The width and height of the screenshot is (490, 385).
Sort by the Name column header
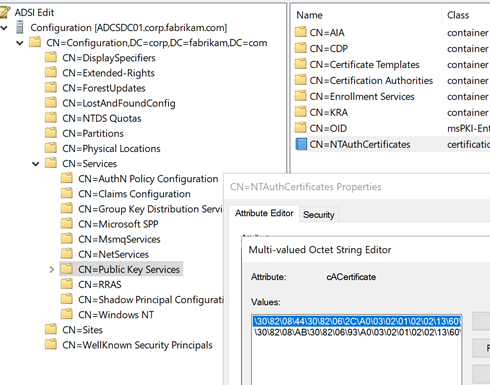coord(367,15)
